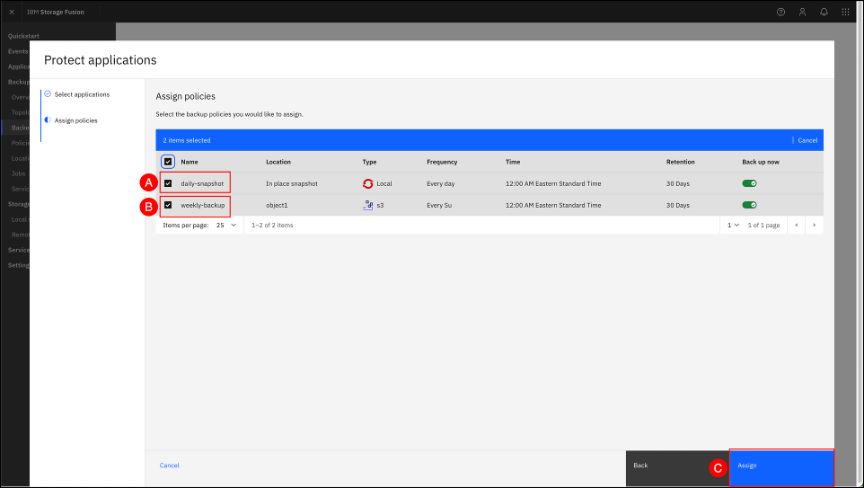Toggle the select-all checkbox in table header

click(168, 162)
